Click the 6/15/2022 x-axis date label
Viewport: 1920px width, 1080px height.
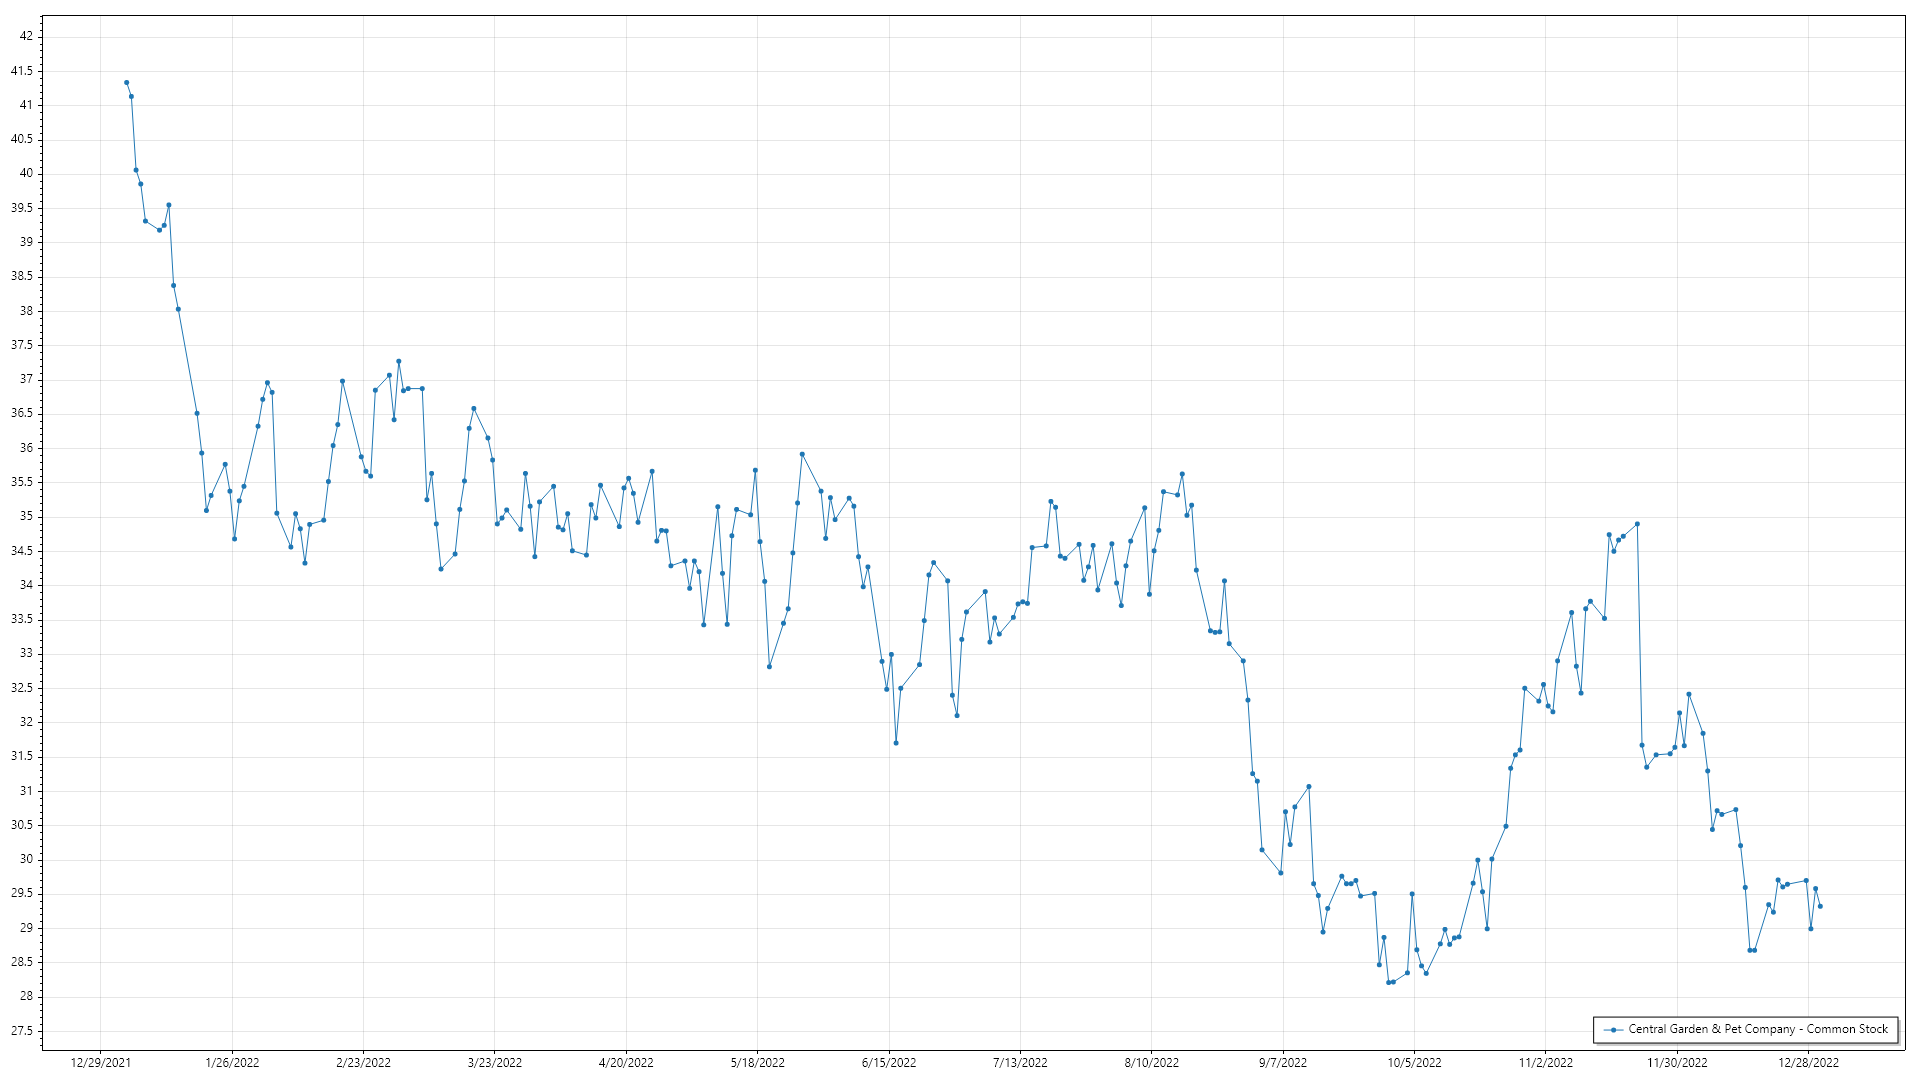pos(889,1063)
